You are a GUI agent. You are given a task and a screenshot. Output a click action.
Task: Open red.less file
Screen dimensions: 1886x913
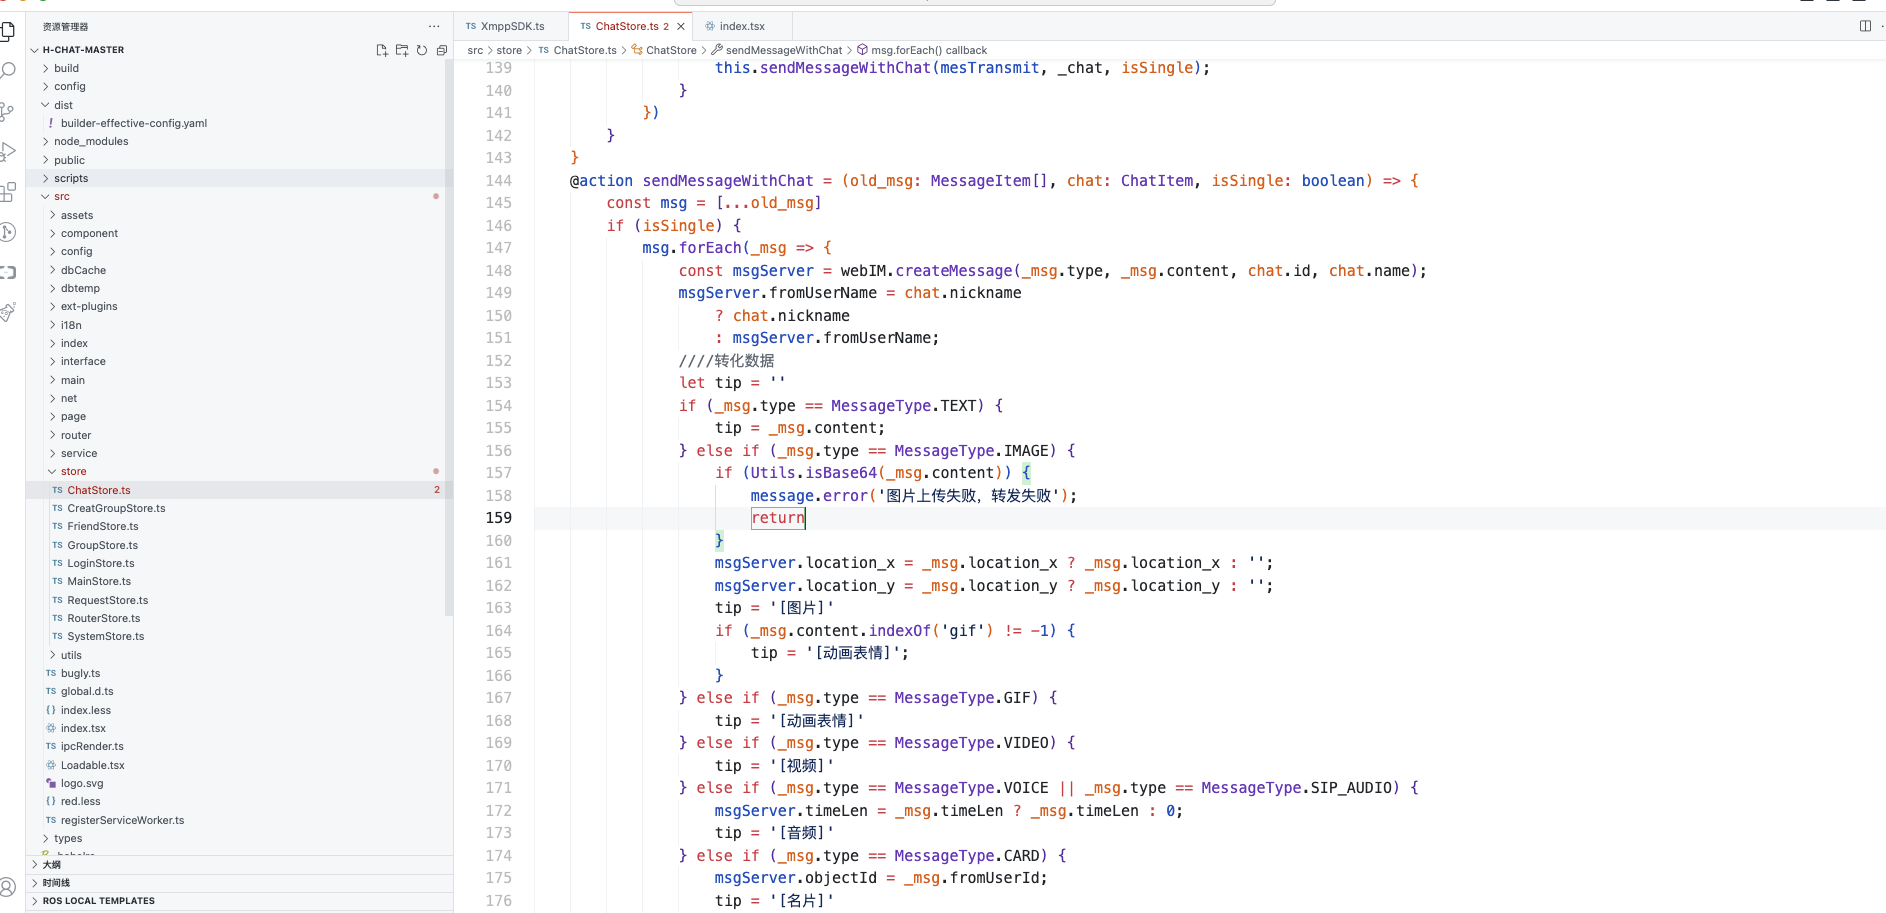[x=240, y=801]
